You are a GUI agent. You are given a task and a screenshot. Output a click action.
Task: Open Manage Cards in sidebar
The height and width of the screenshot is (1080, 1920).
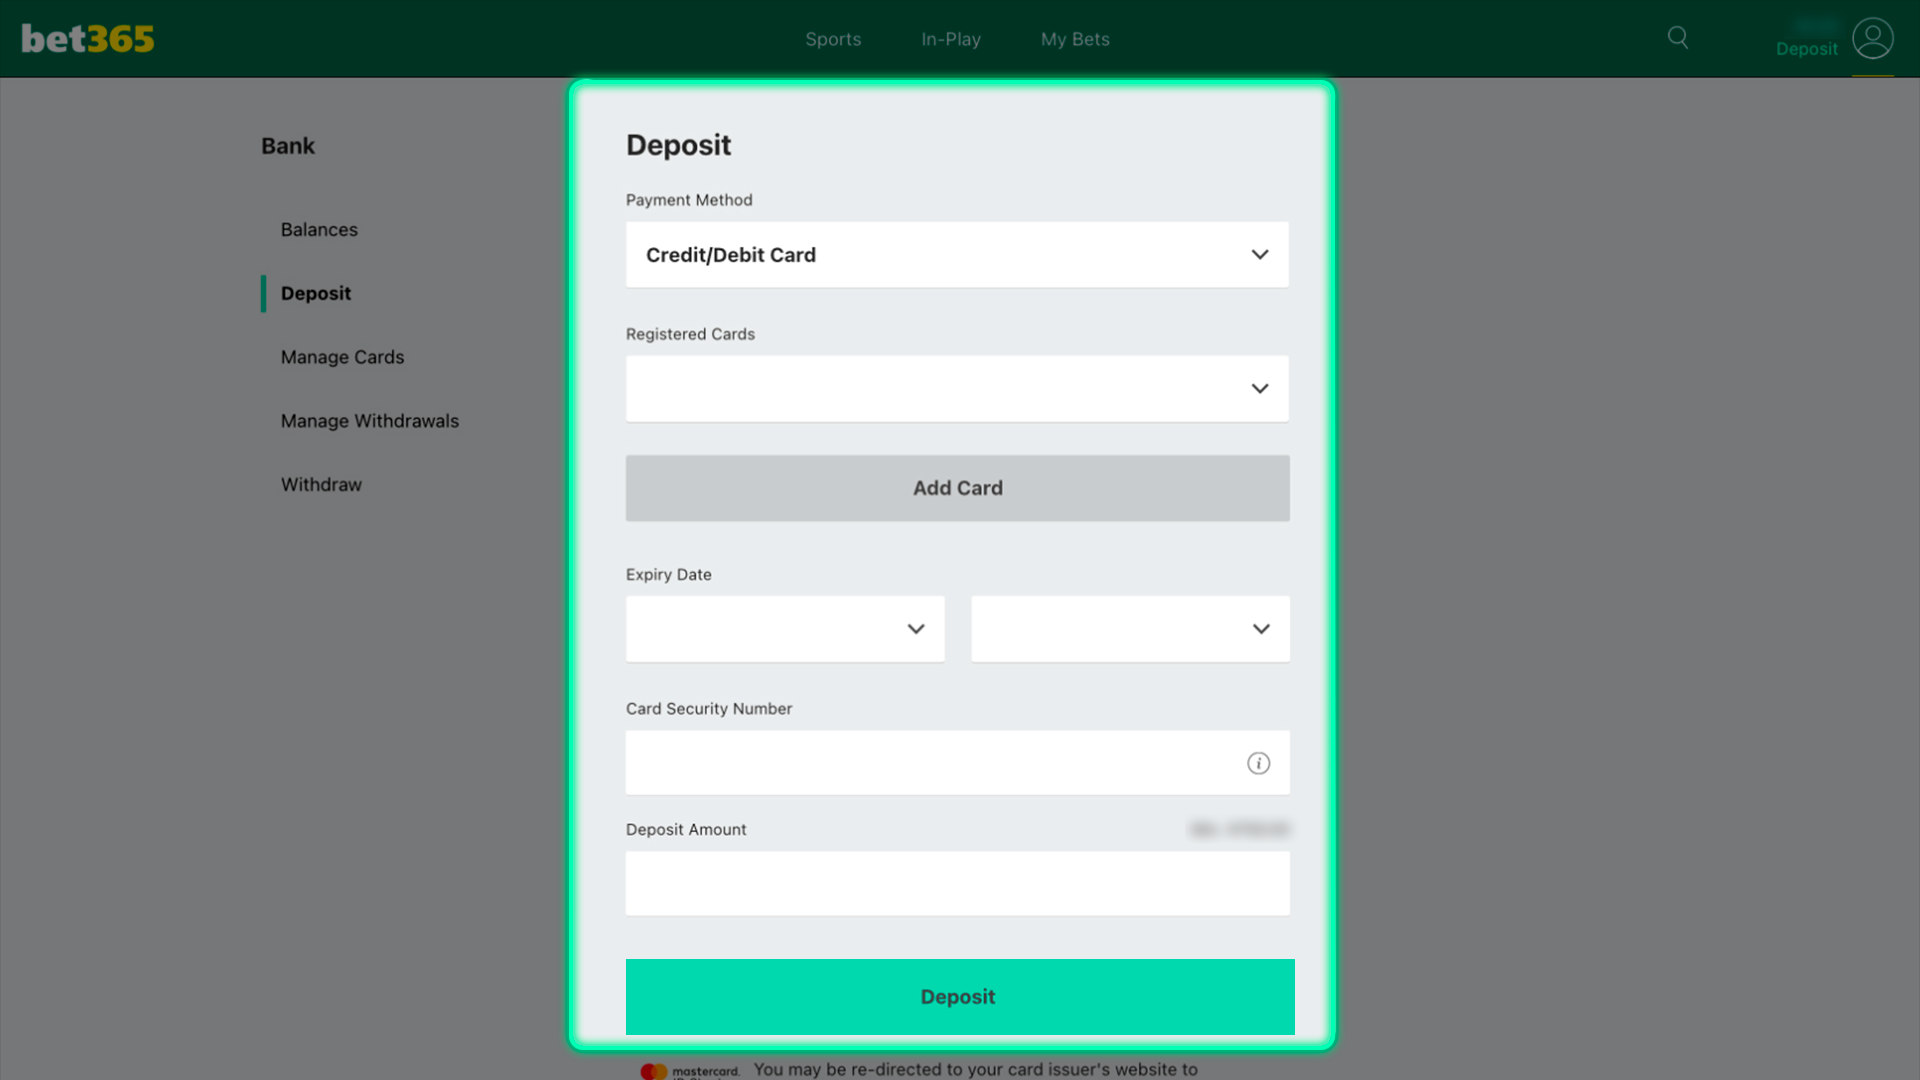tap(342, 357)
